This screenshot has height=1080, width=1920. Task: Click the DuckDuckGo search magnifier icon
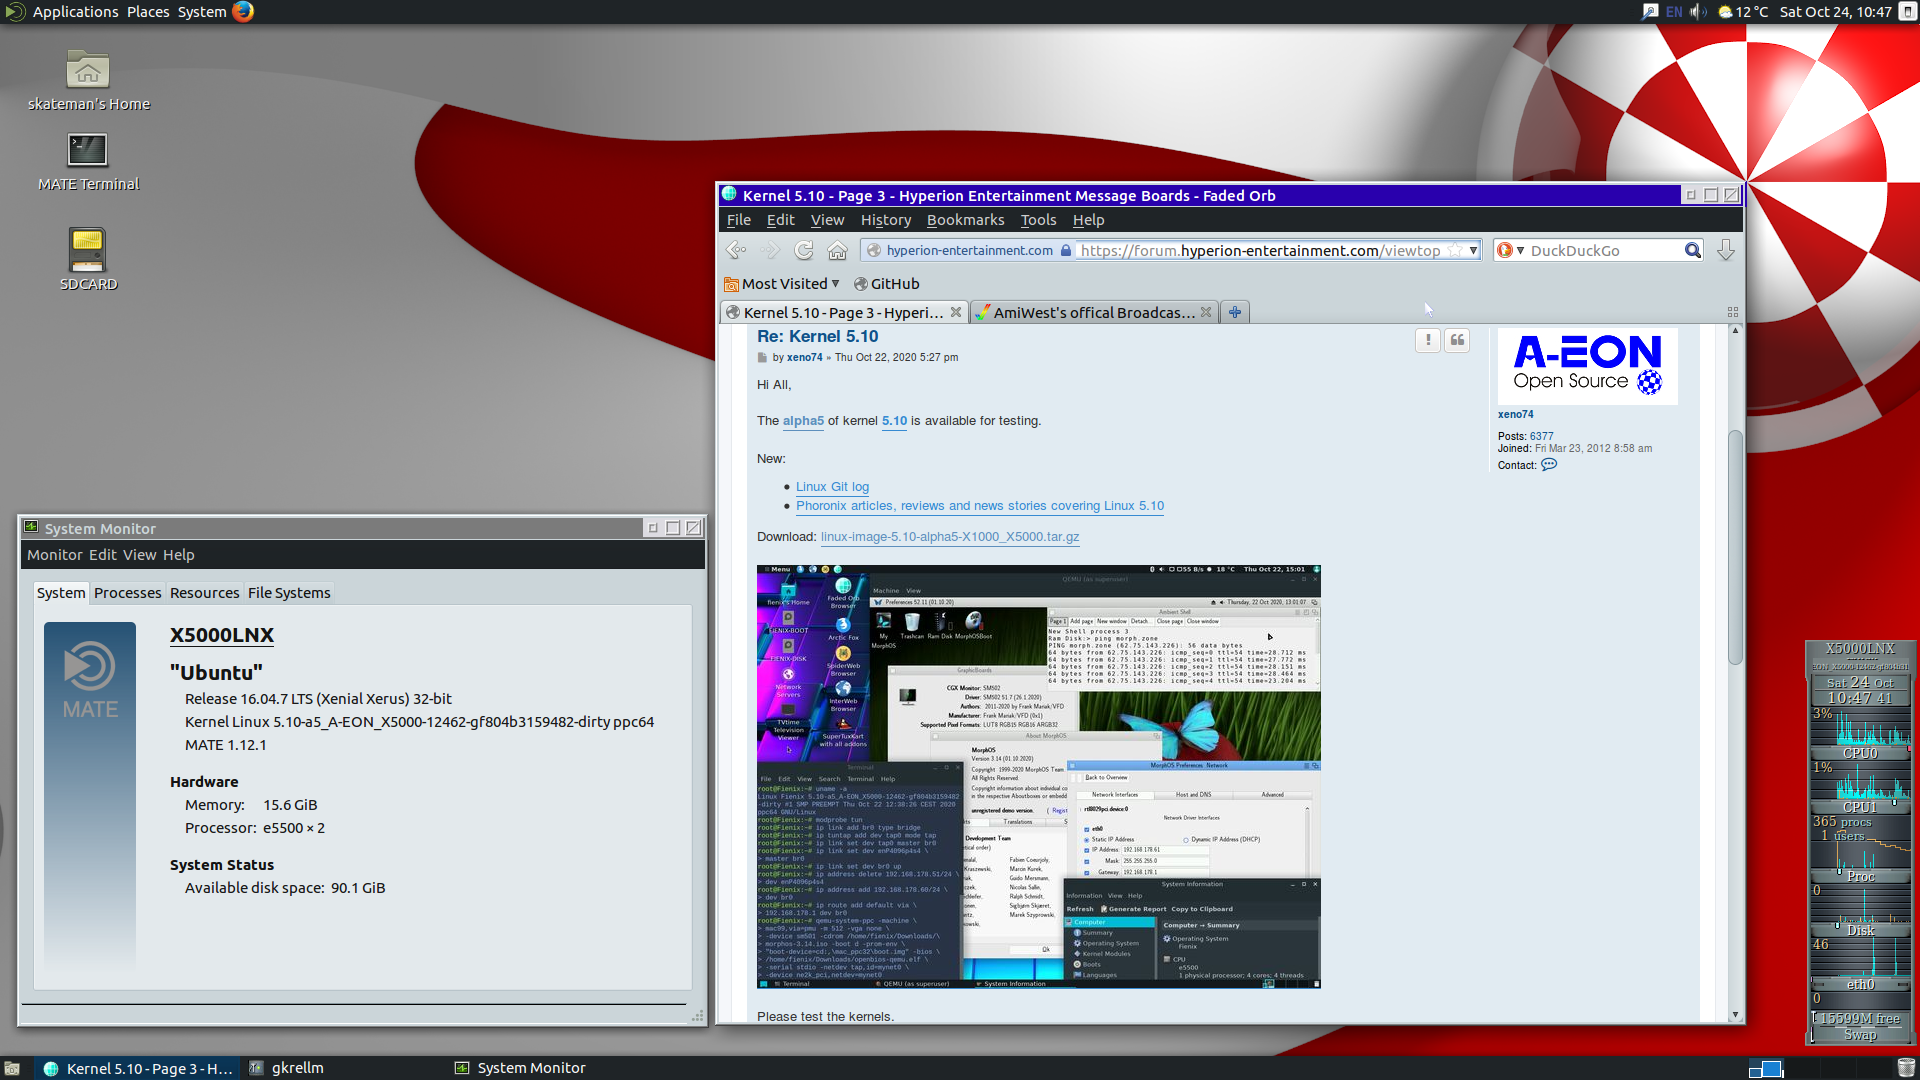click(1692, 250)
